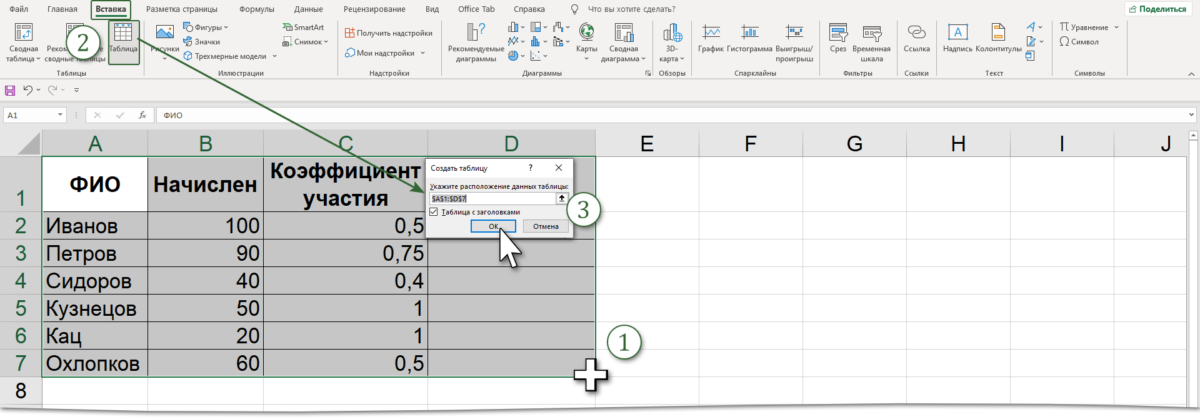1200x419 pixels.
Task: Expand the Фигуры shapes dropdown
Action: (205, 27)
